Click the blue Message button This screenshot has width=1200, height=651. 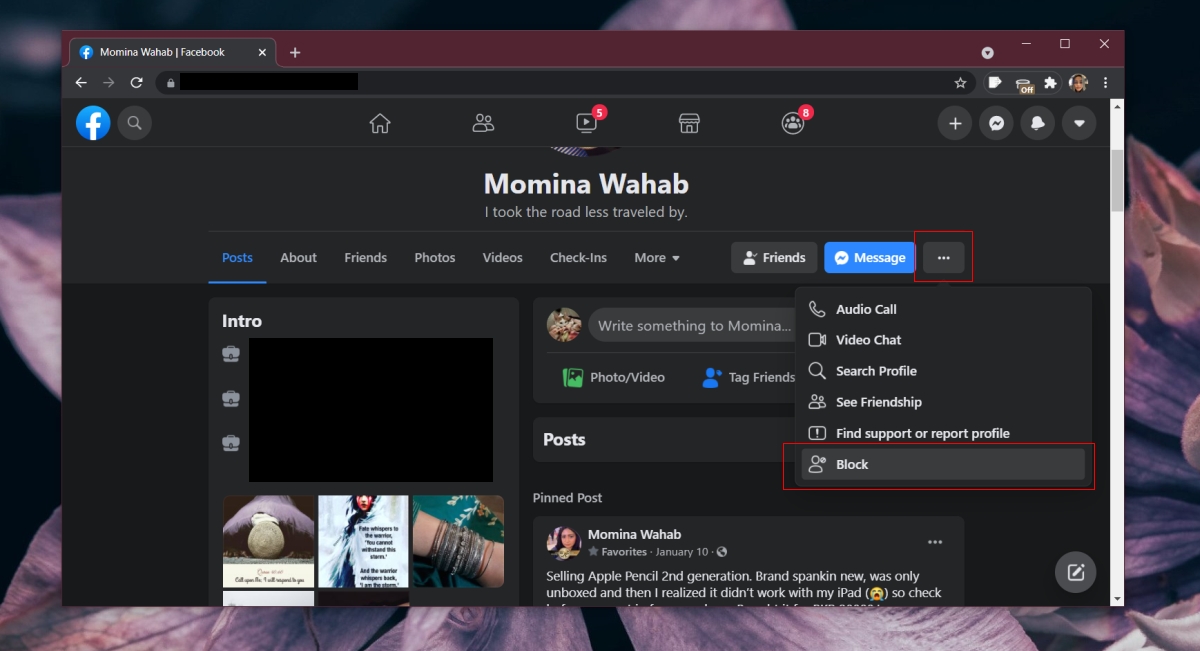pos(870,258)
